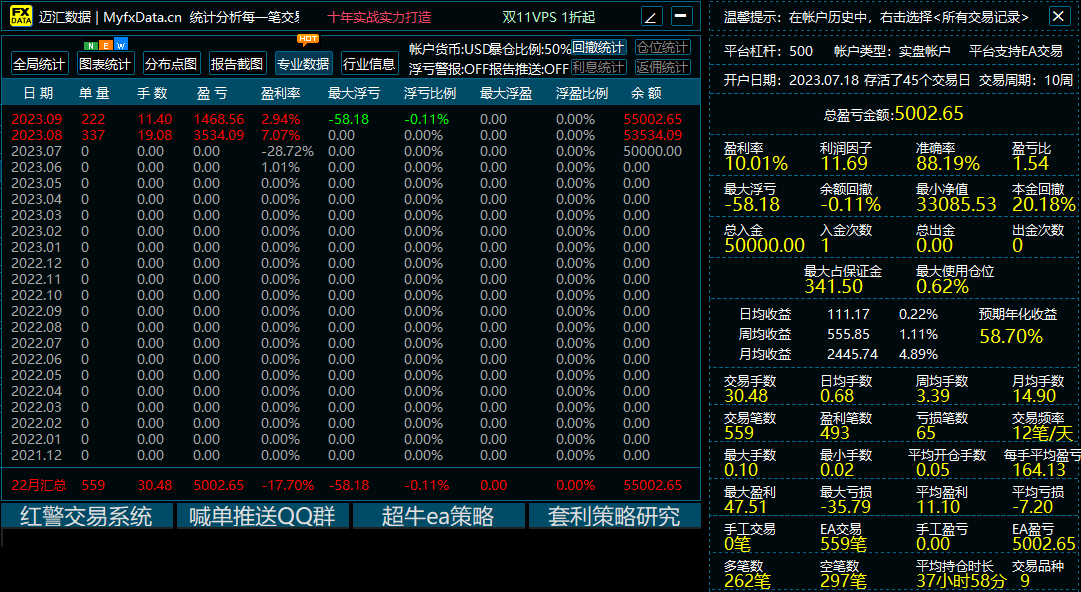Click the pencil edit icon in title bar
This screenshot has height=592, width=1081.
(x=651, y=16)
